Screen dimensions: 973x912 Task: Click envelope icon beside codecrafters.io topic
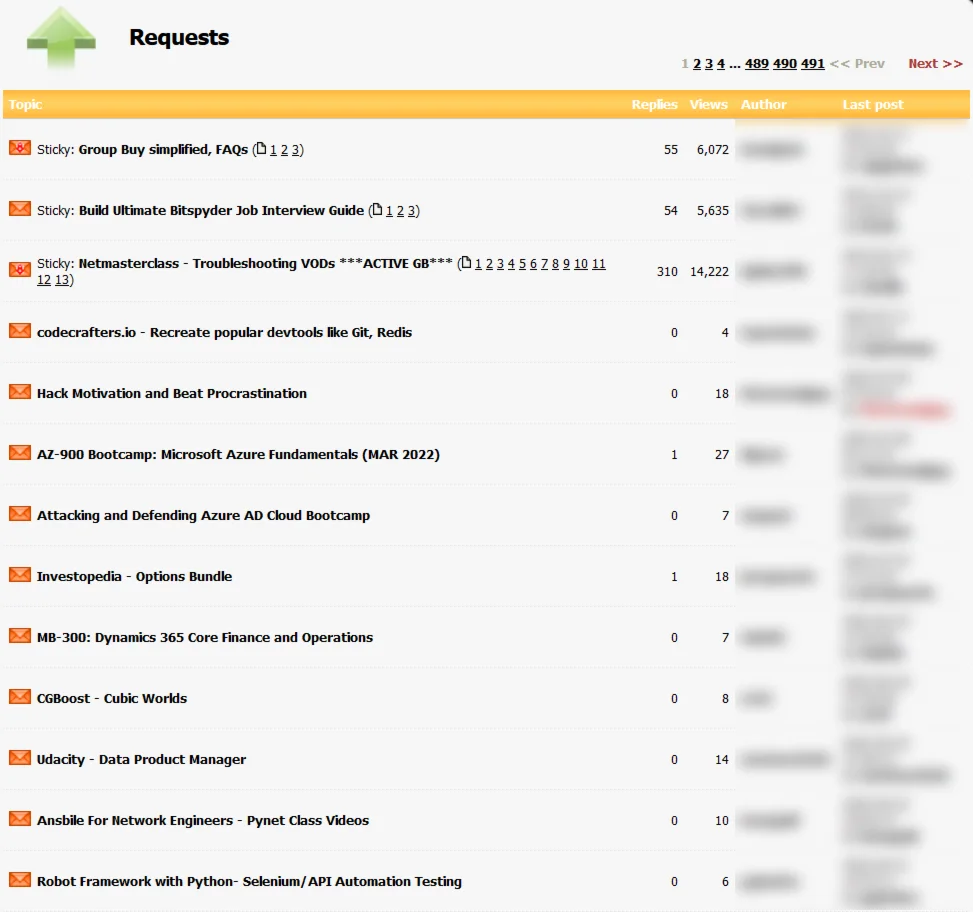20,331
